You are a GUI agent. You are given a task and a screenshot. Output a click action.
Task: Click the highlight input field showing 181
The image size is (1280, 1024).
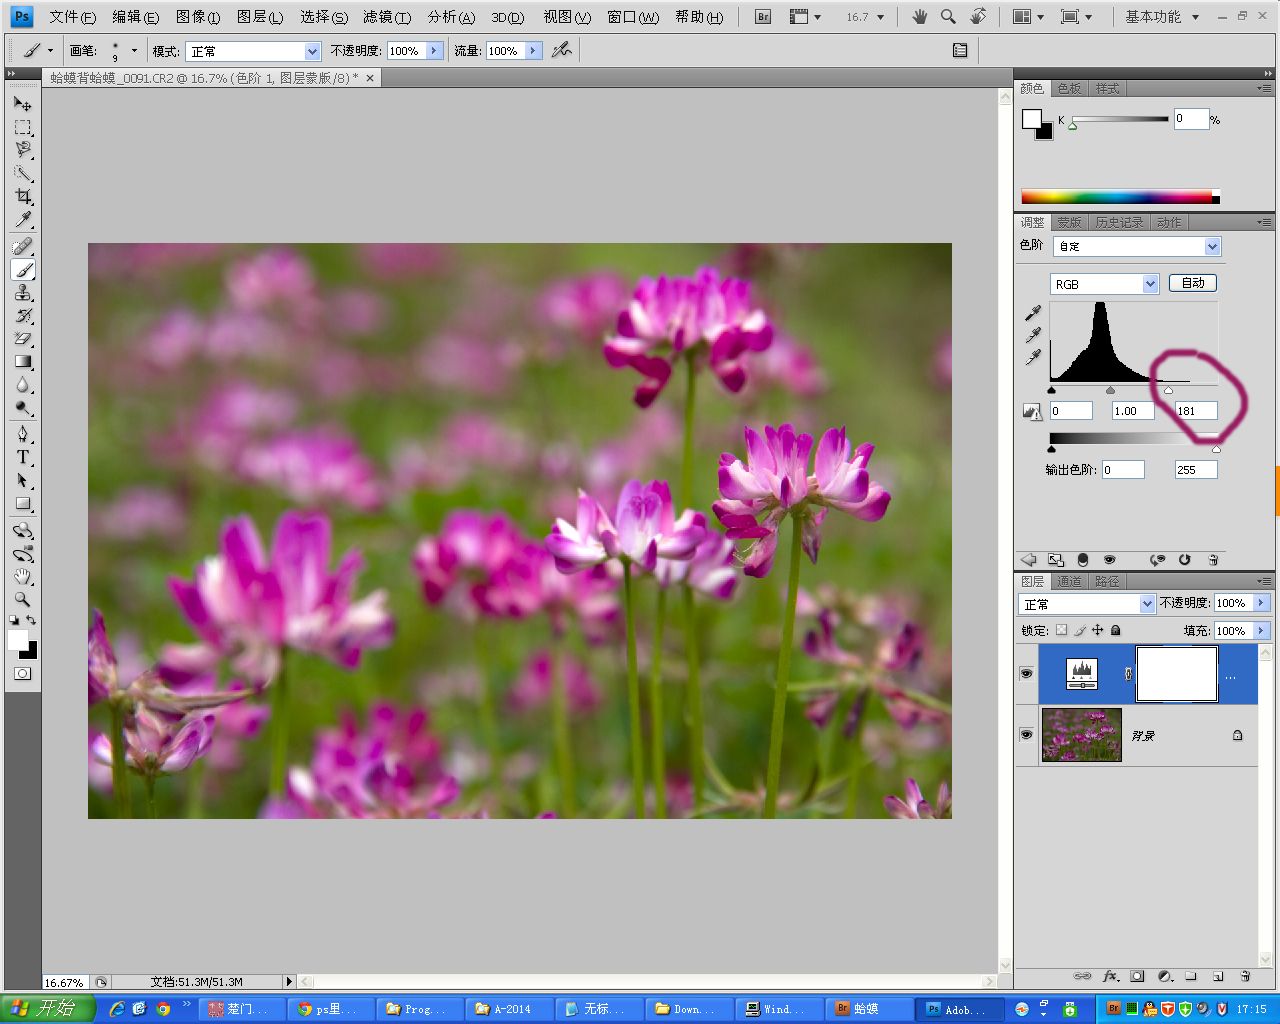[x=1196, y=411]
